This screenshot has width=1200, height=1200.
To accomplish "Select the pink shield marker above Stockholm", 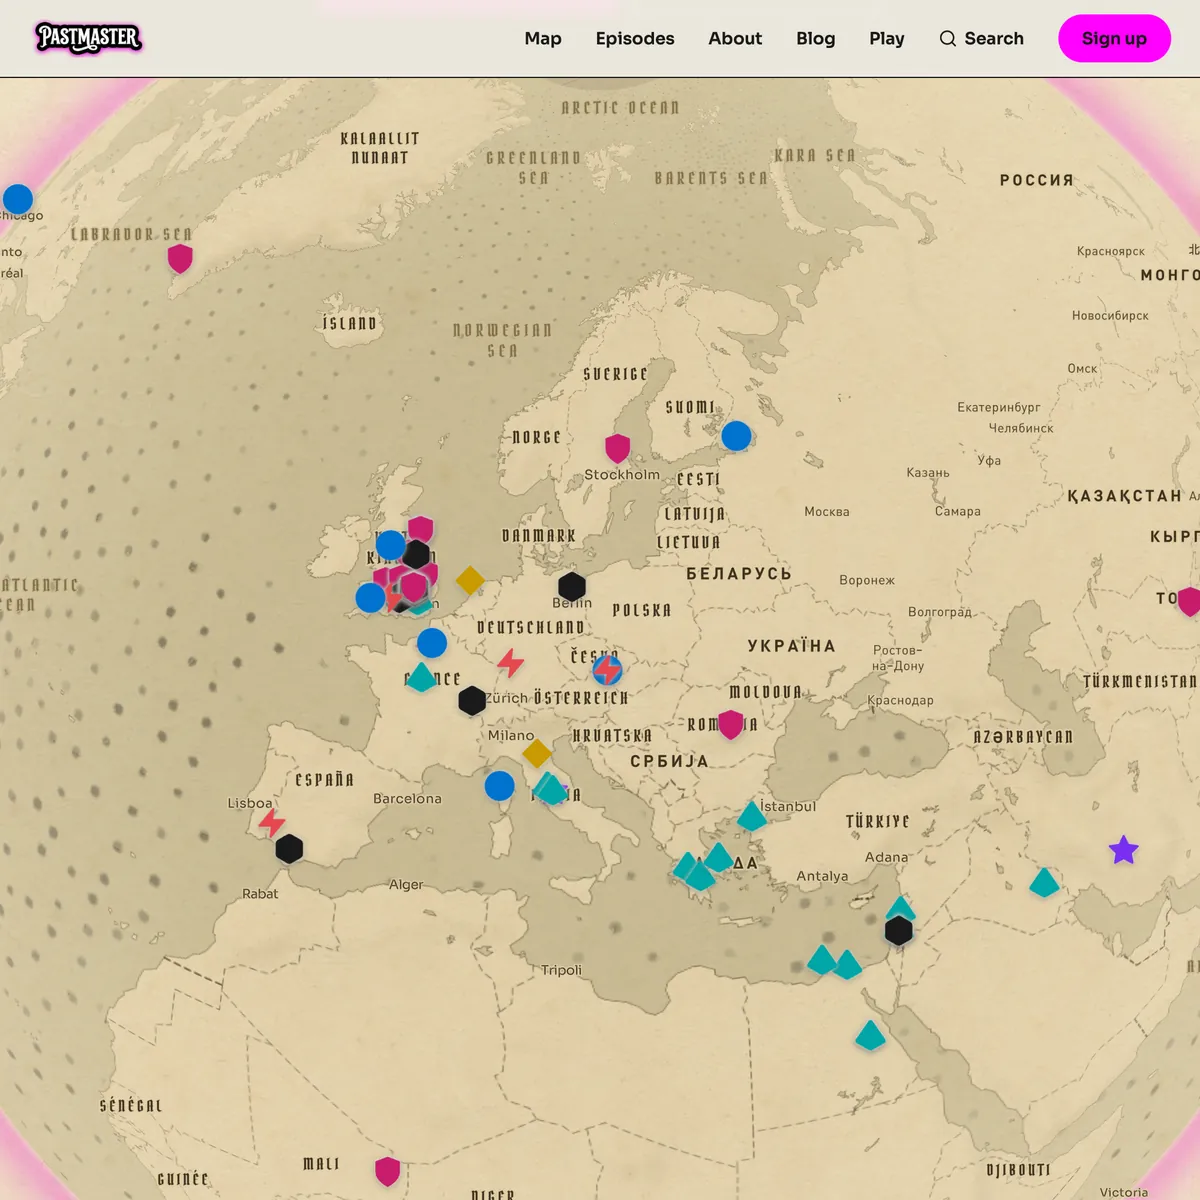I will pyautogui.click(x=618, y=448).
